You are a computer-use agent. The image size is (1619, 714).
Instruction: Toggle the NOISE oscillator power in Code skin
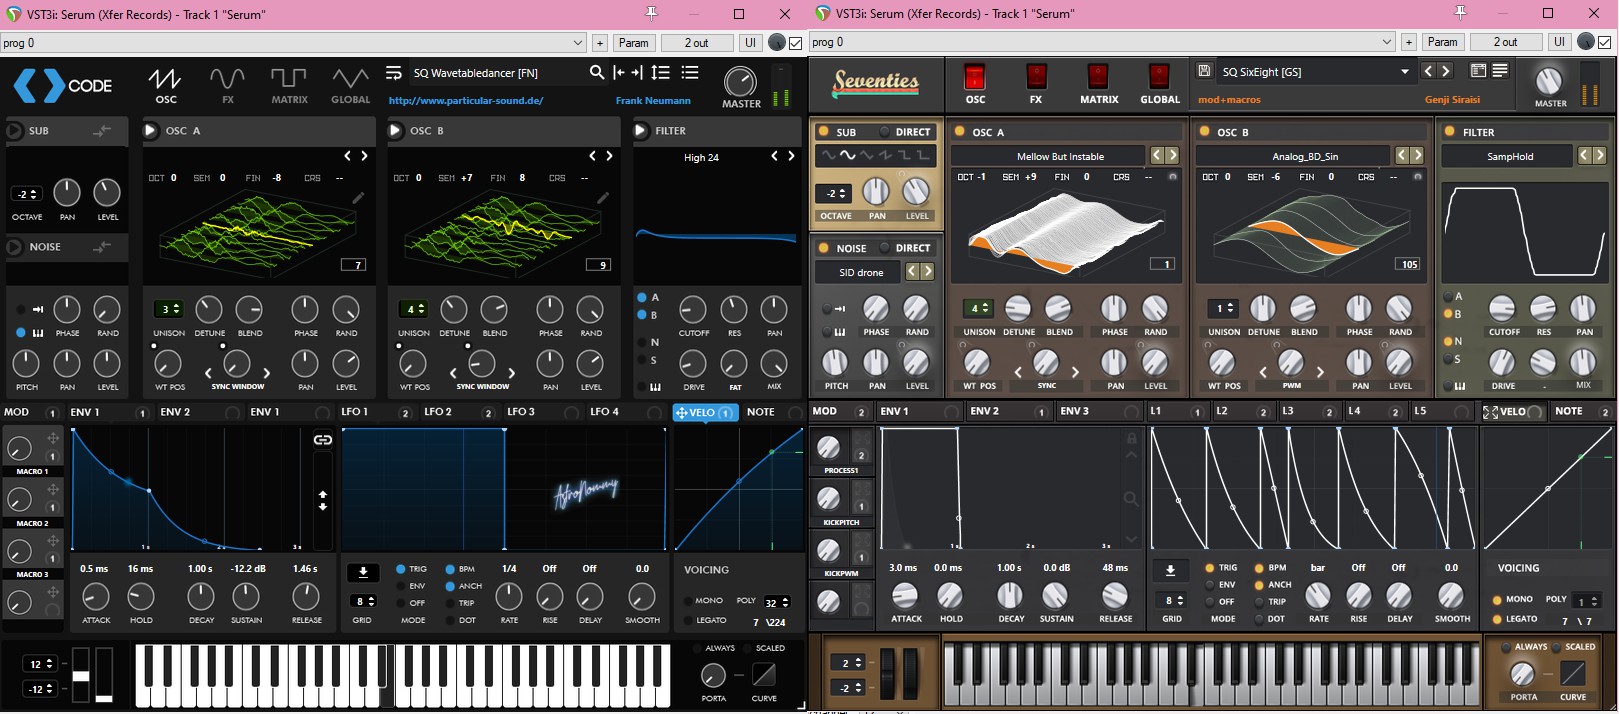(15, 247)
